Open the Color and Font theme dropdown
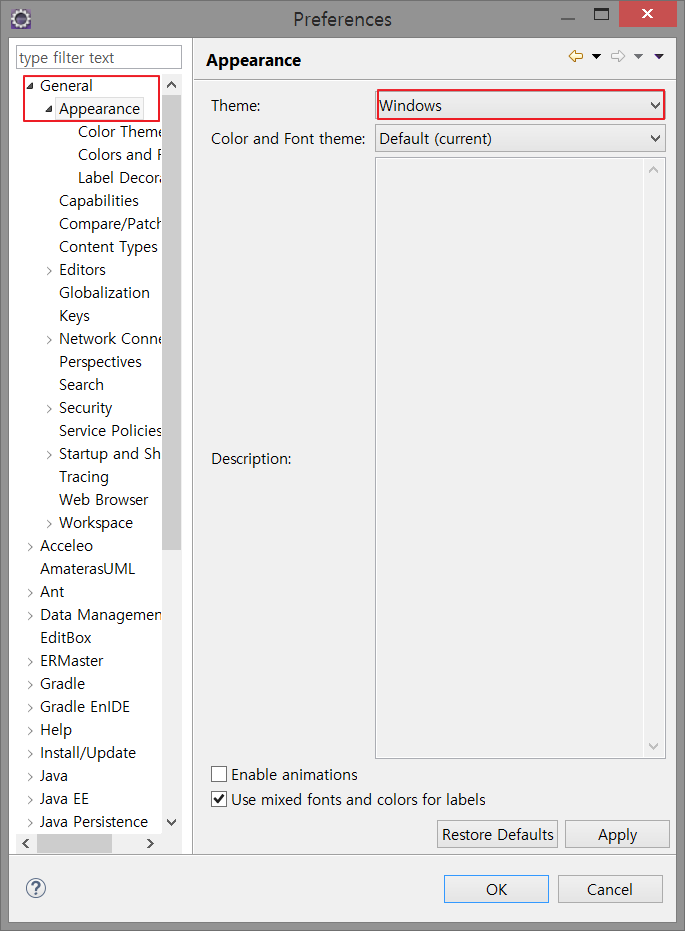Screen dimensions: 685x931 click(x=521, y=138)
